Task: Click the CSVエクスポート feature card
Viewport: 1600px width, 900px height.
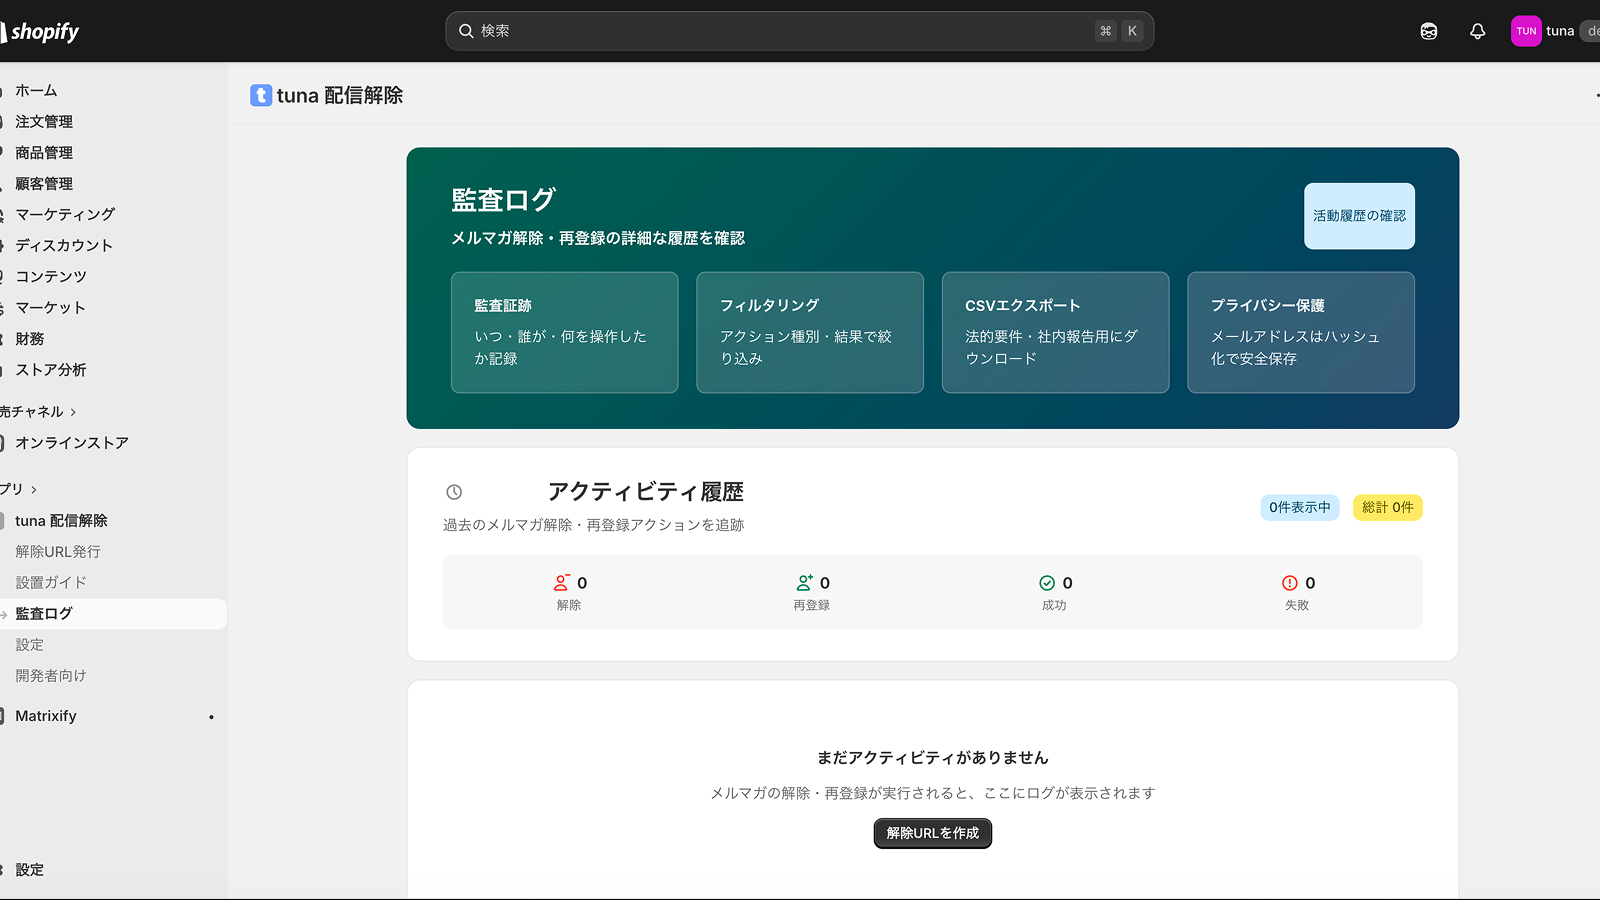Action: (1056, 332)
